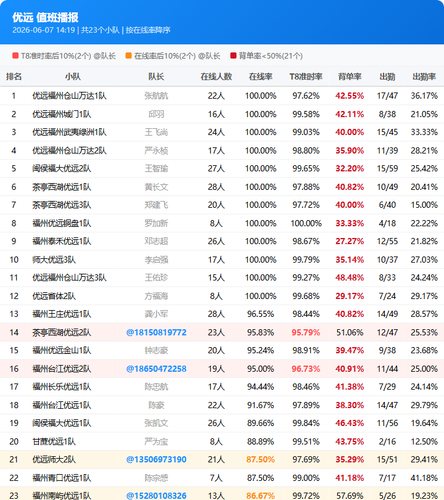This screenshot has width=444, height=500.
Task: Click the 100.00% T8 value in rank 8
Action: coord(306,223)
